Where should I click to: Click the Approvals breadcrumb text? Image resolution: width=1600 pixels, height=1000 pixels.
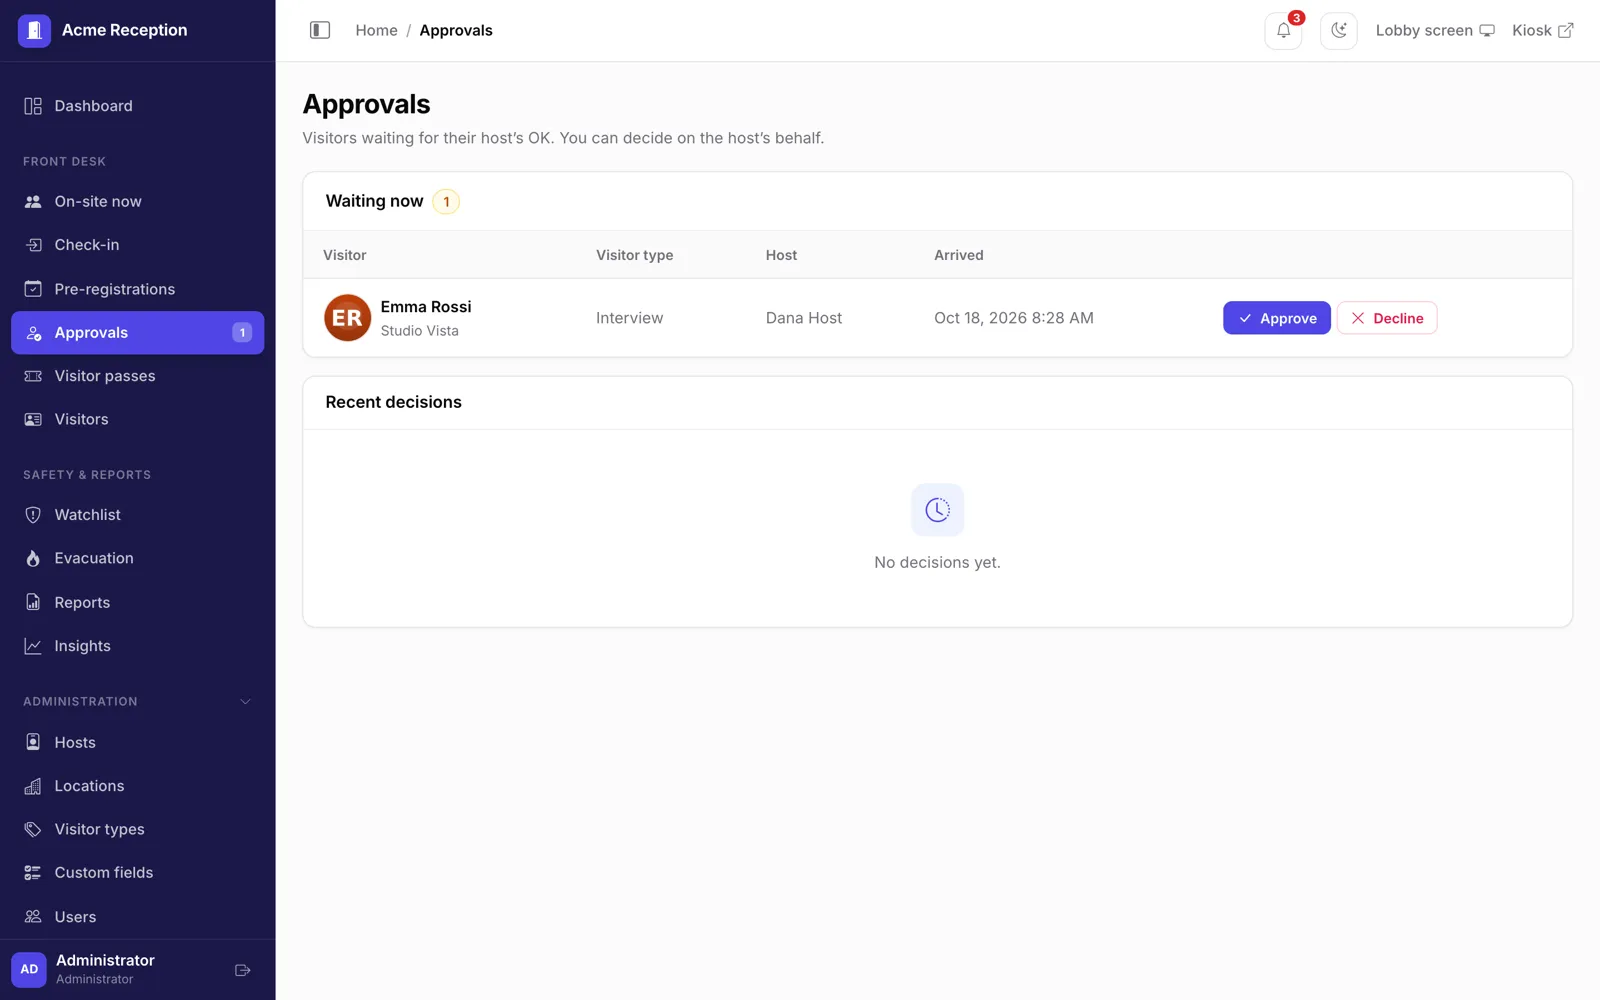click(x=456, y=30)
